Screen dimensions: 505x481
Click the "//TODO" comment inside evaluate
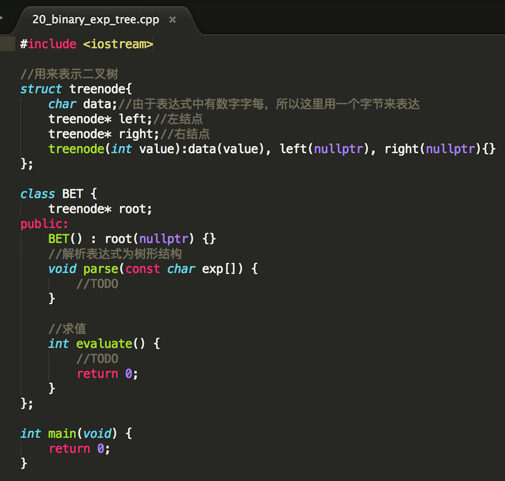tap(97, 359)
